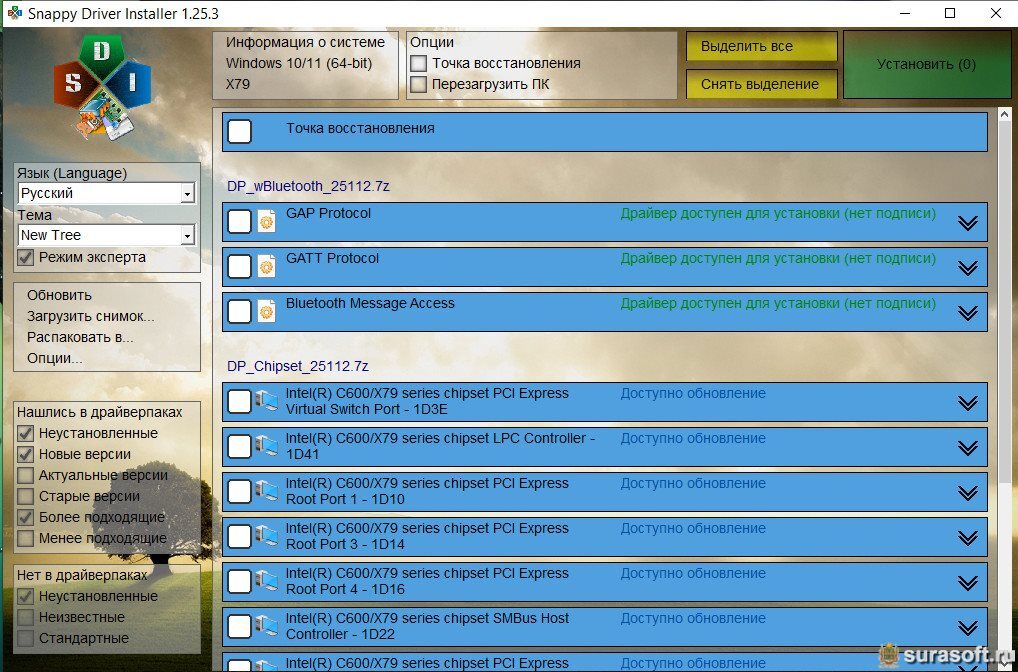The height and width of the screenshot is (672, 1018).
Task: Choose Распаковать в... menu entry
Action: (x=80, y=338)
